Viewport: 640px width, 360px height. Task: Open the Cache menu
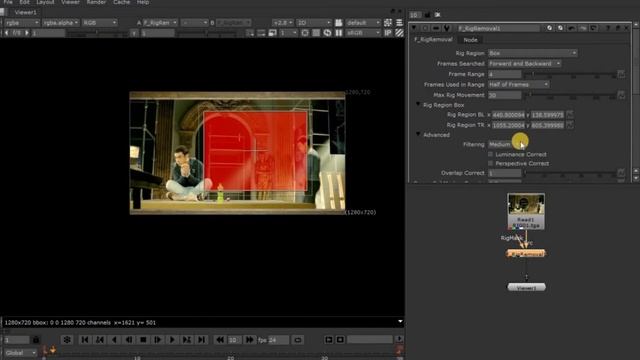[121, 2]
